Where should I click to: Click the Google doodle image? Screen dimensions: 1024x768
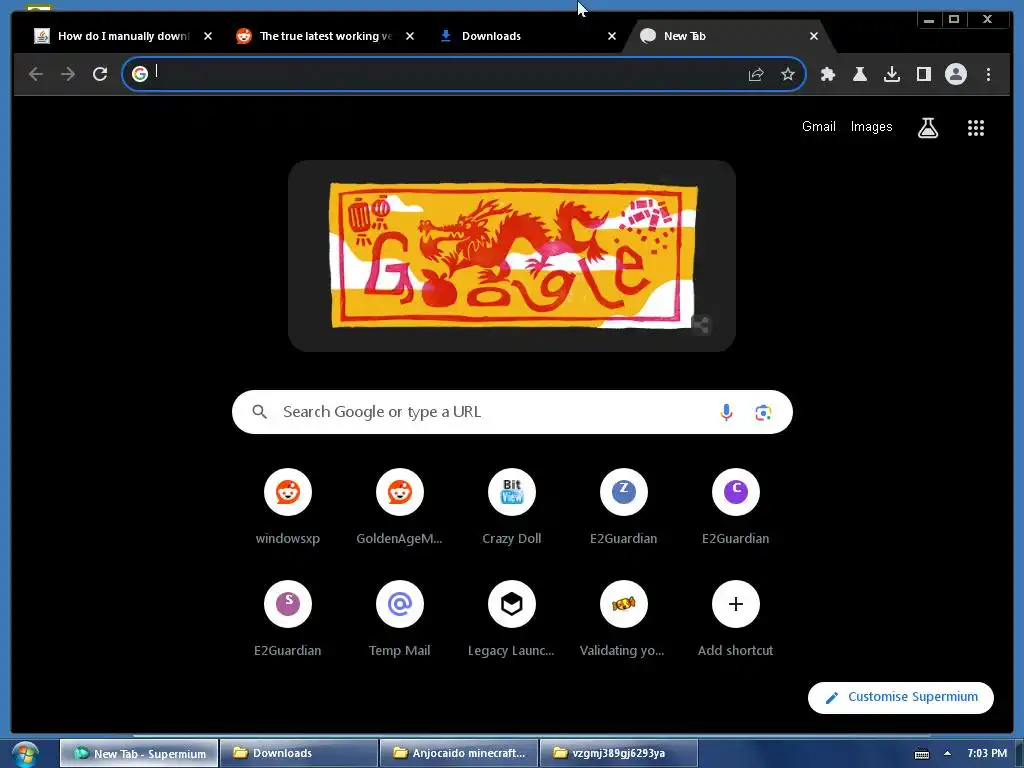click(x=513, y=255)
